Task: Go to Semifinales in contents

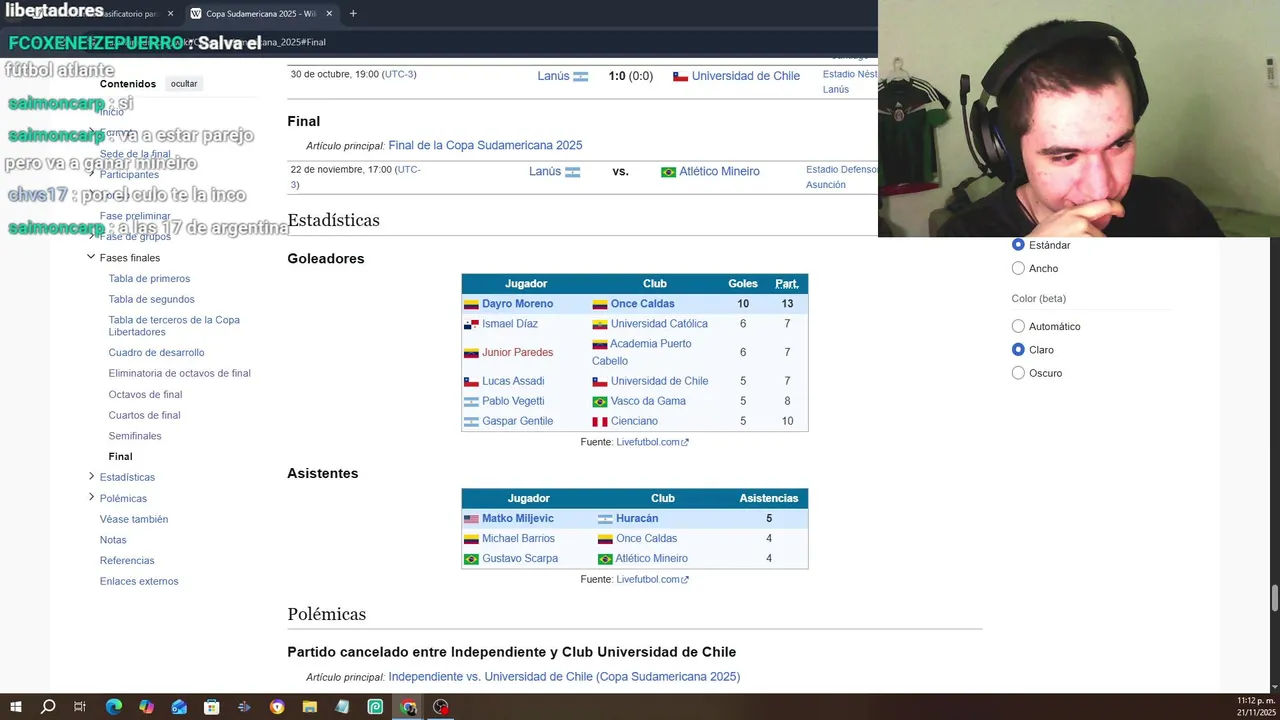Action: point(135,436)
